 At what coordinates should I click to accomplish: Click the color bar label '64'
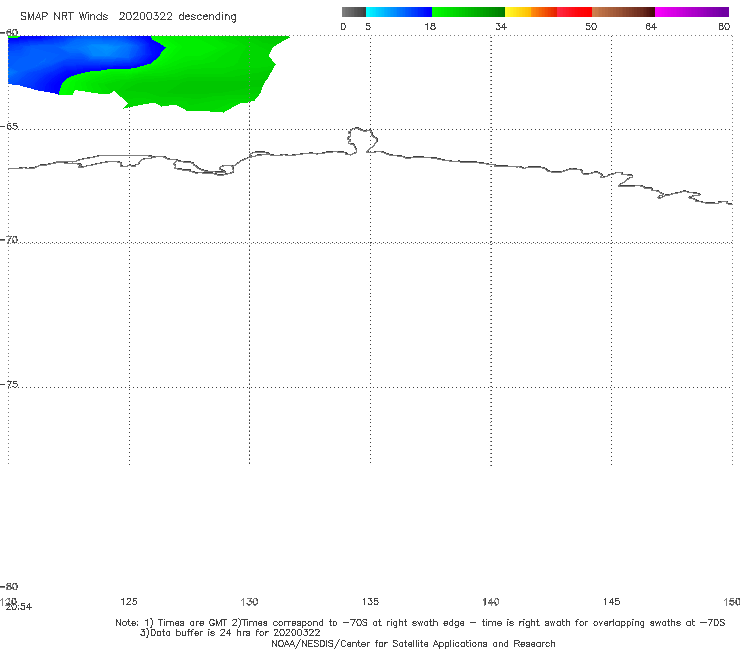[x=651, y=27]
